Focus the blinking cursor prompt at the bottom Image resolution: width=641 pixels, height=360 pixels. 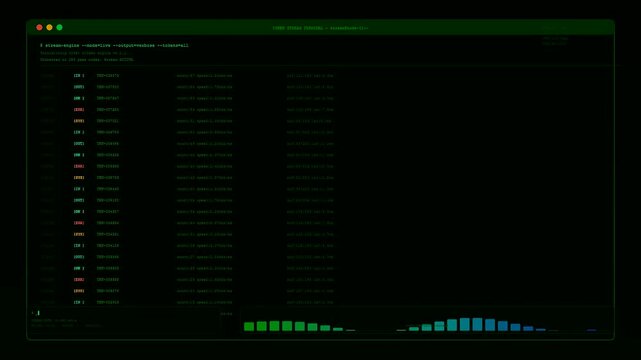click(x=38, y=313)
